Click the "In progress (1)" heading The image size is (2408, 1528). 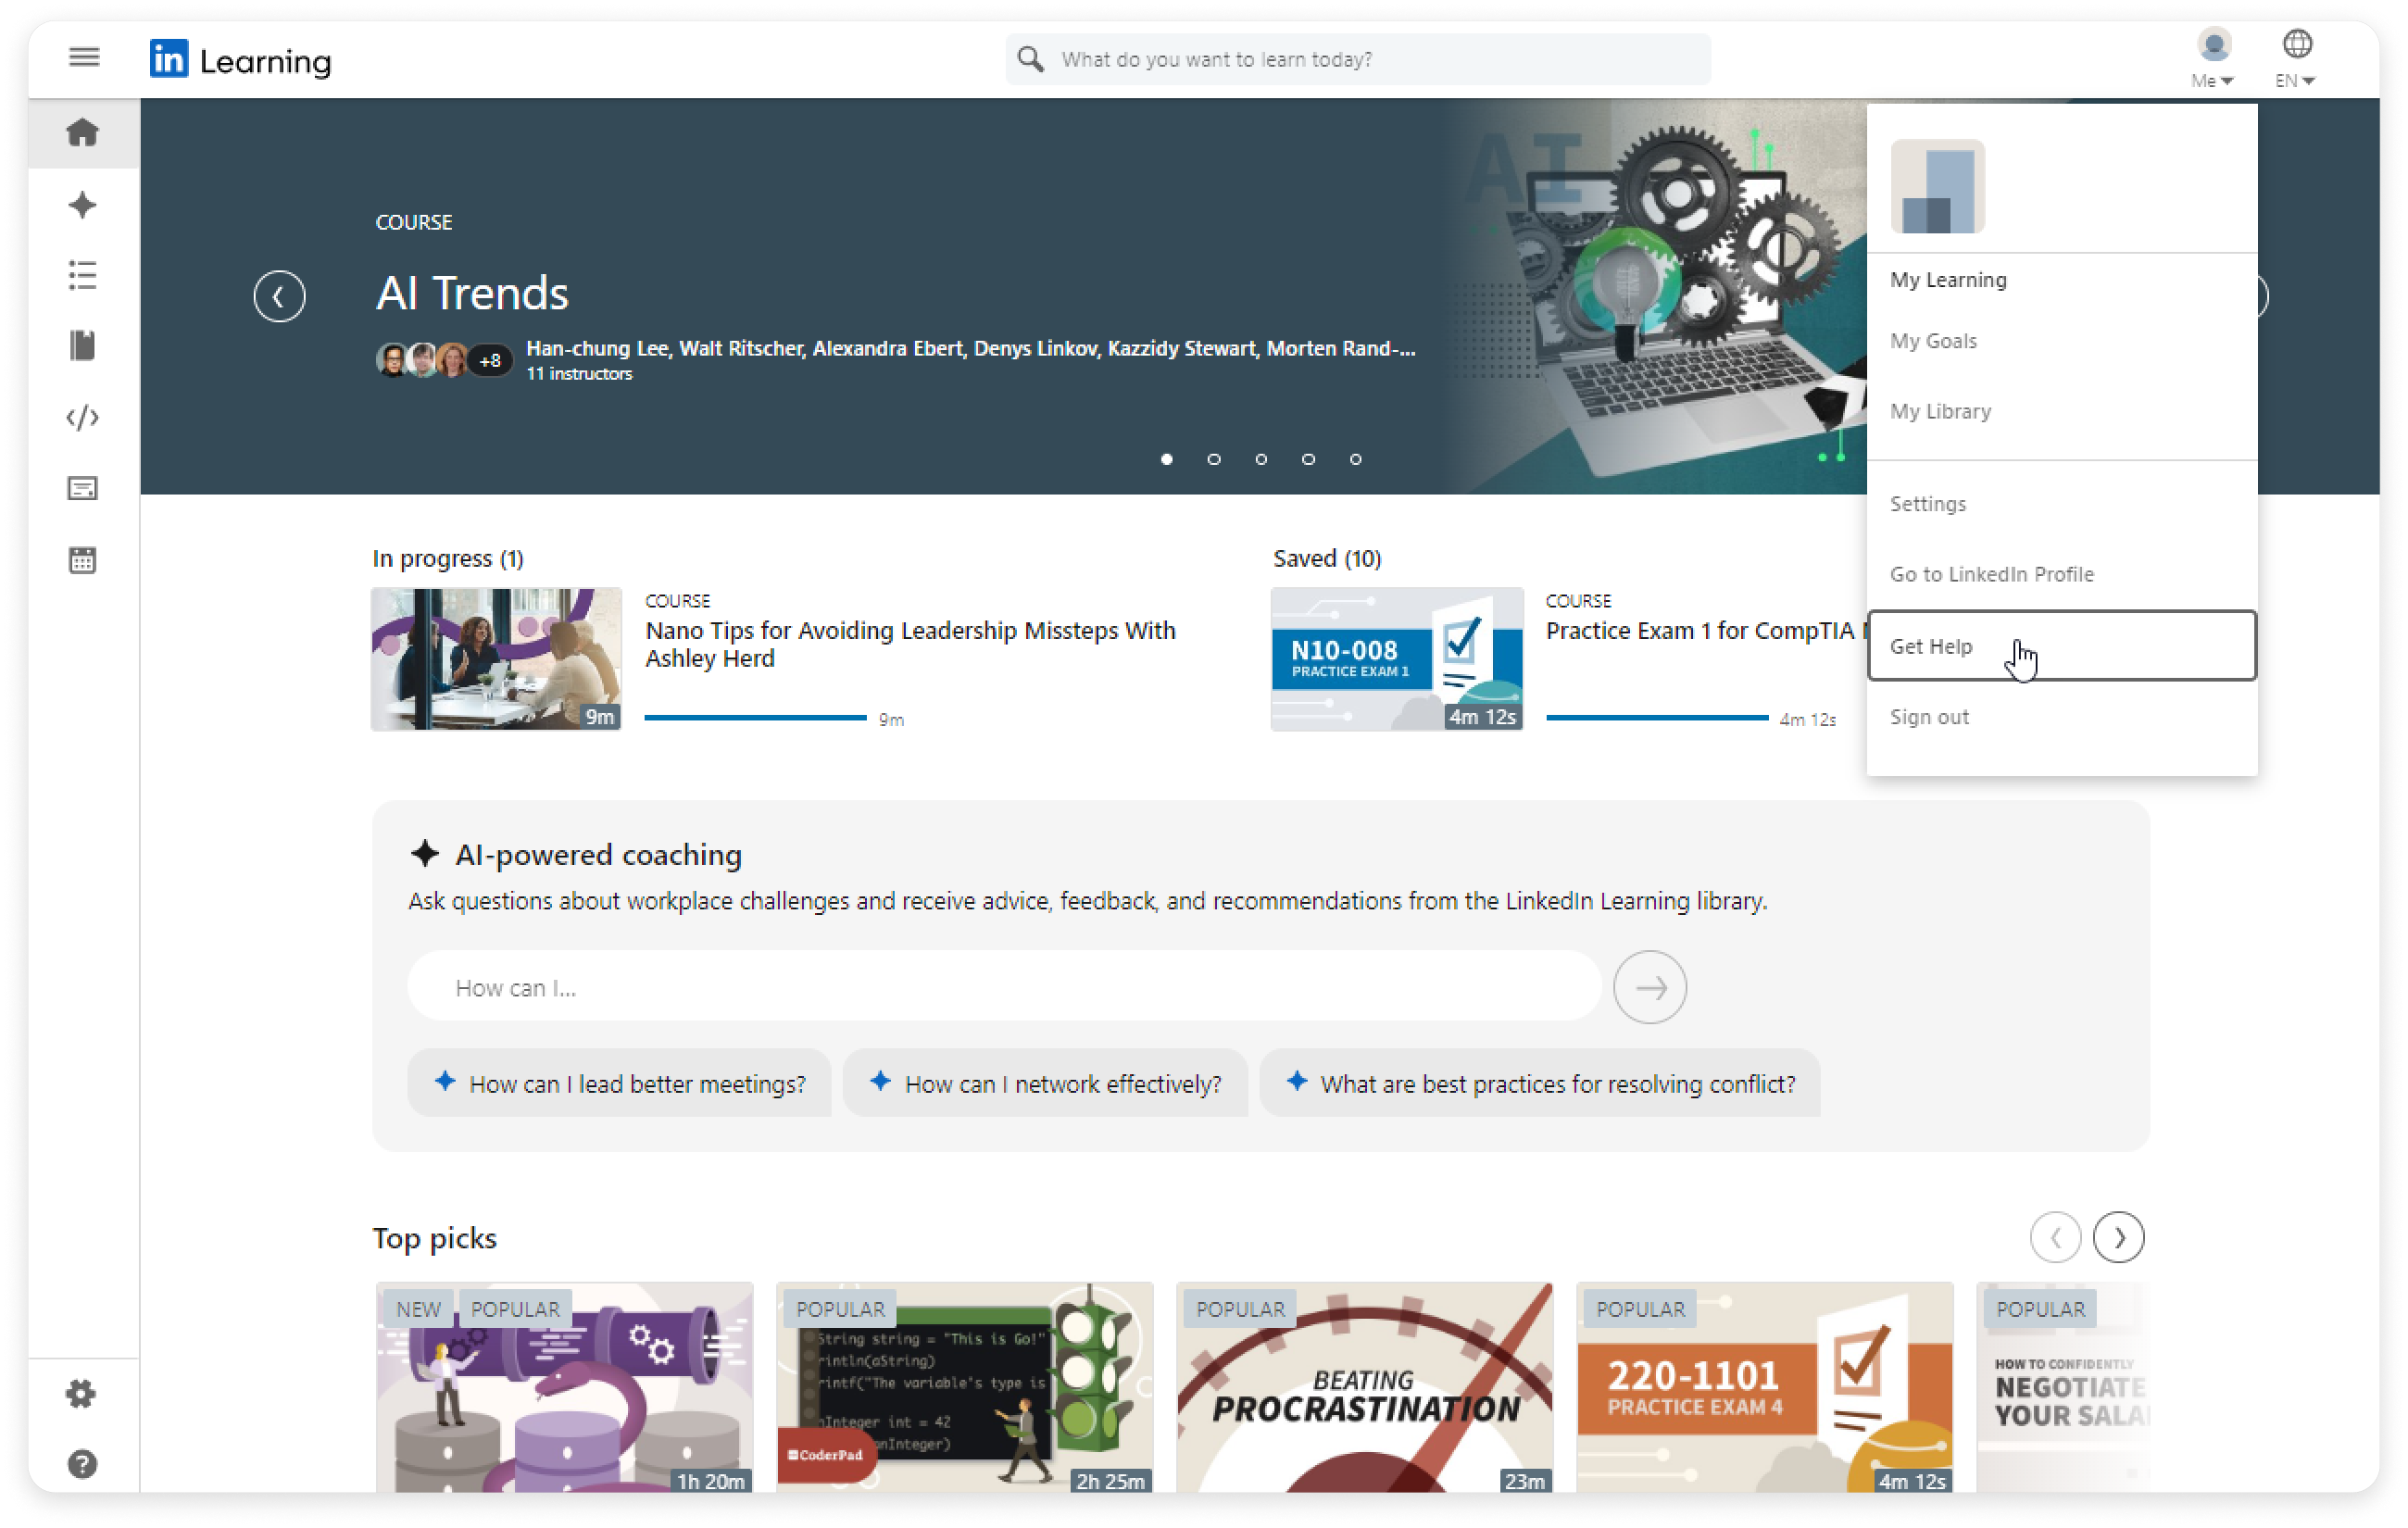click(448, 558)
